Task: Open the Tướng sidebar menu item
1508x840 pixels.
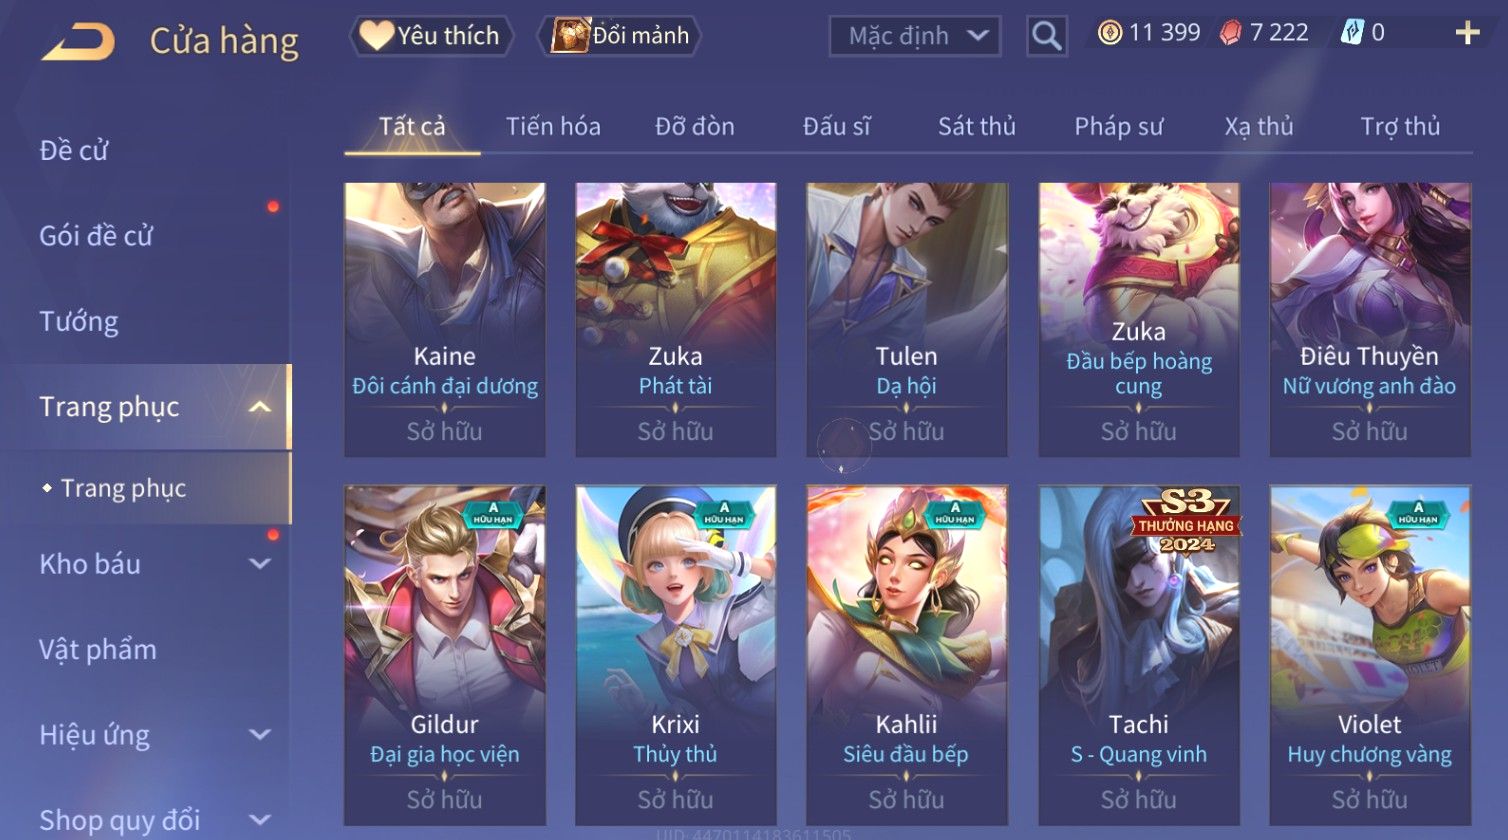Action: tap(79, 321)
